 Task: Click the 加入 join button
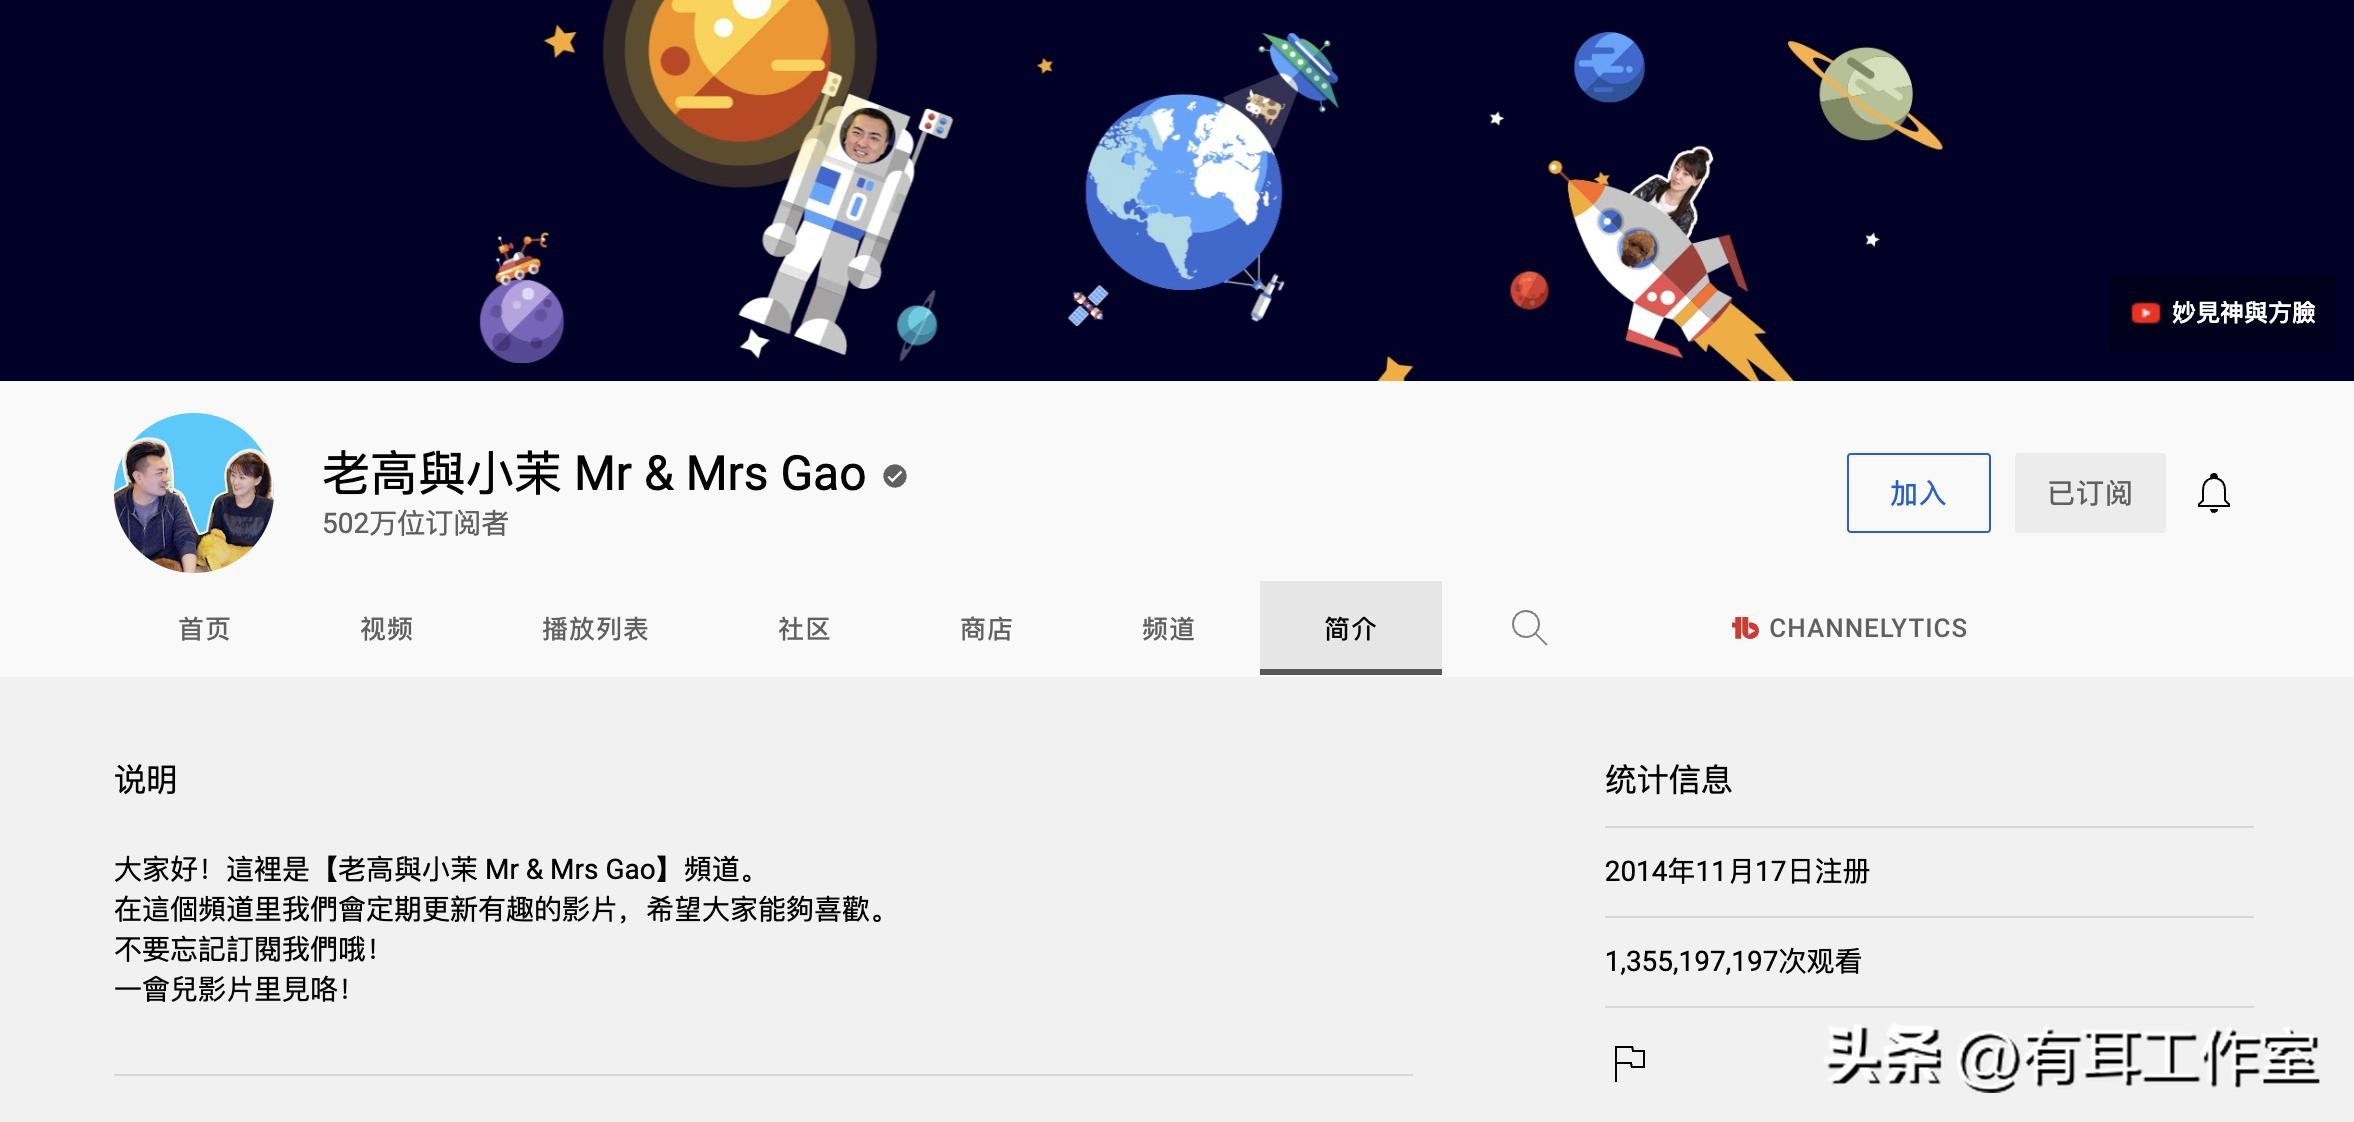(x=1918, y=493)
